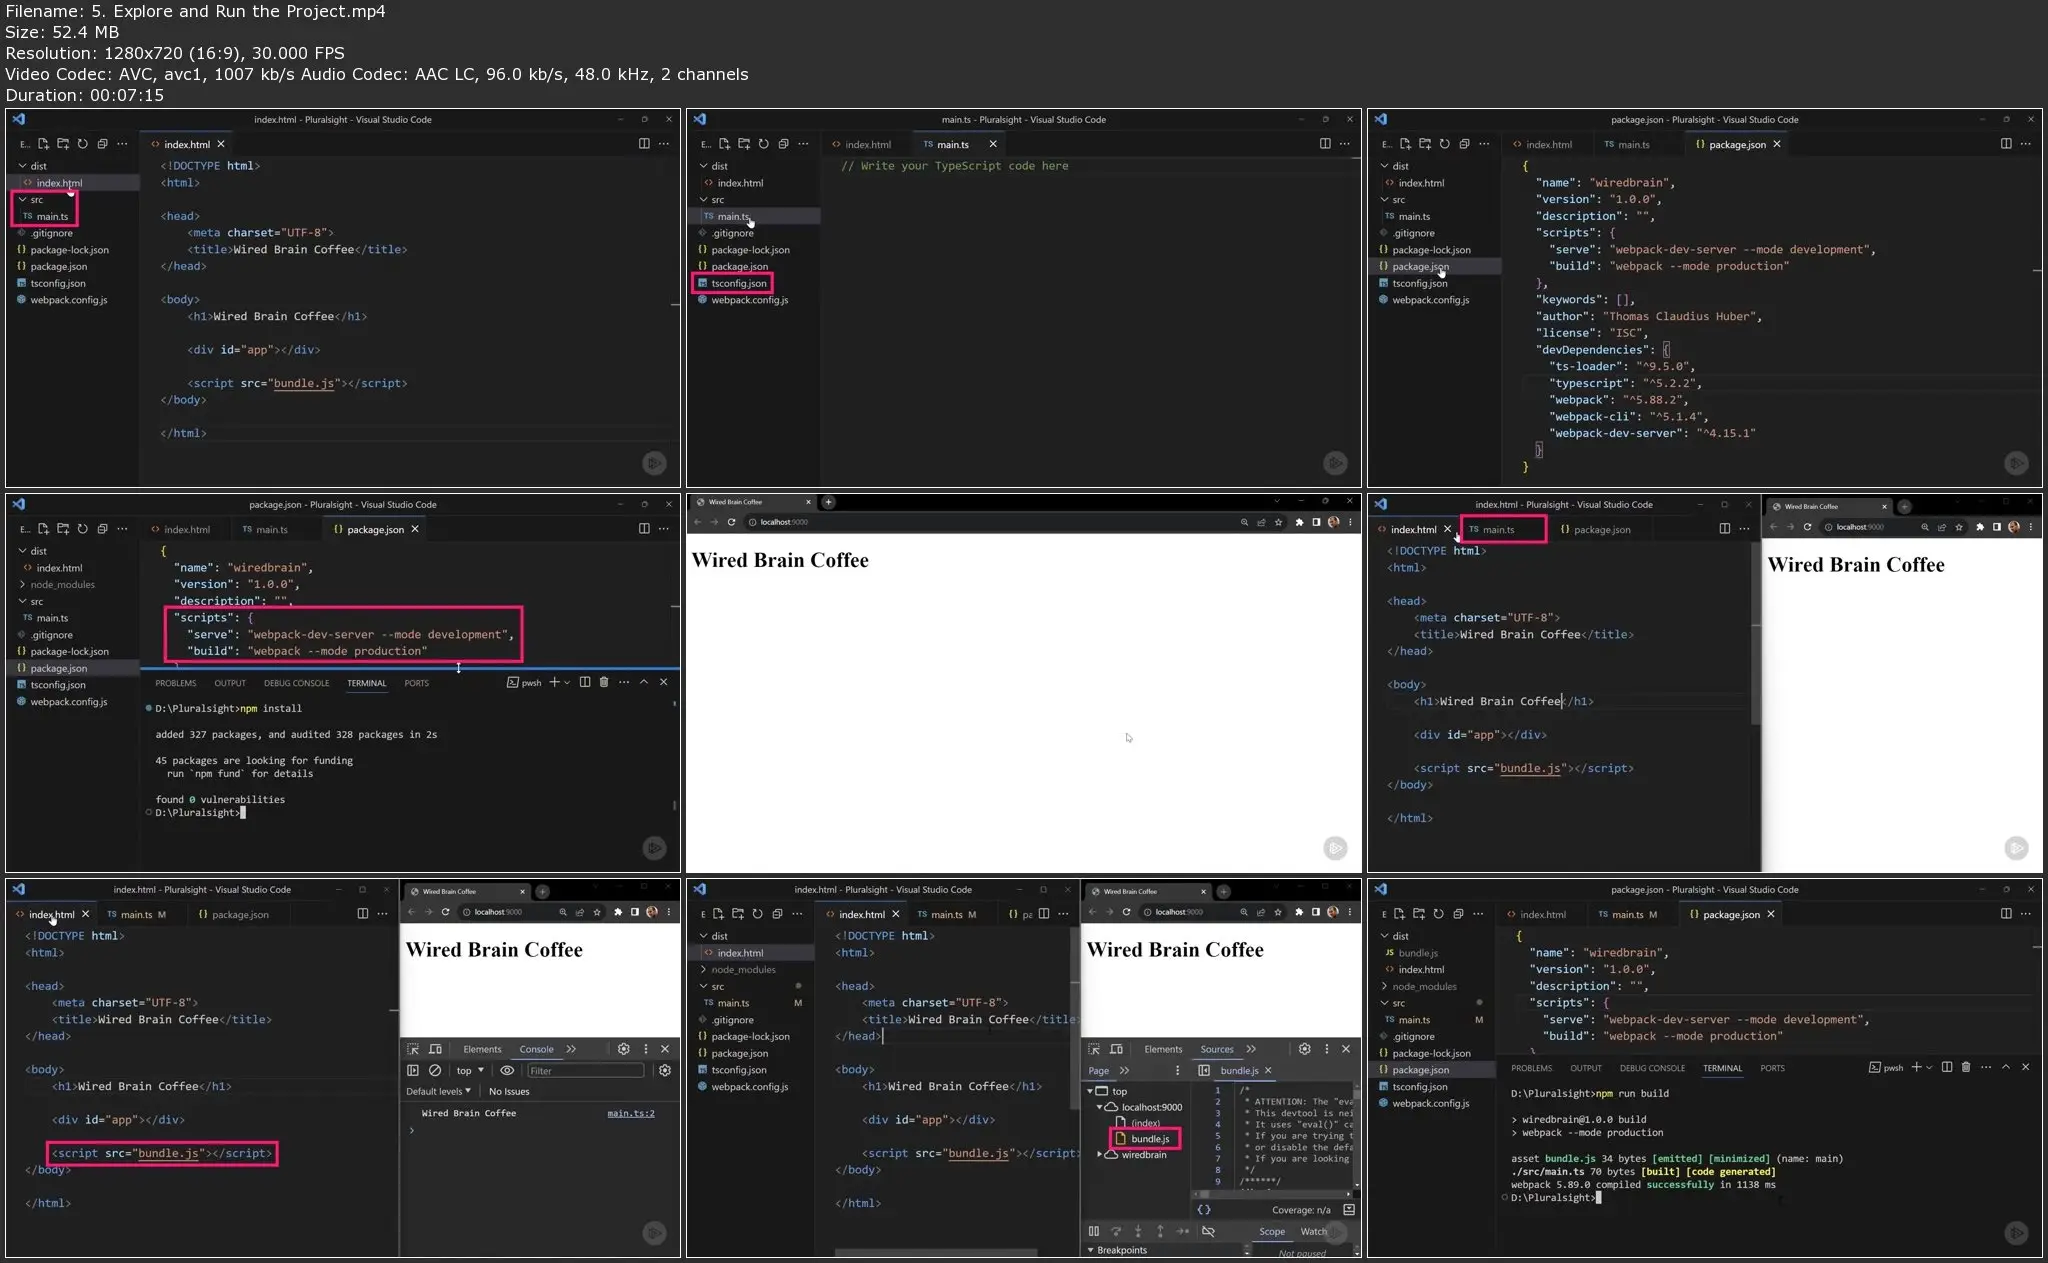The height and width of the screenshot is (1263, 2048).
Task: Click editor horizontal scrollbar in DevTools Sources frame
Action: 936,1252
